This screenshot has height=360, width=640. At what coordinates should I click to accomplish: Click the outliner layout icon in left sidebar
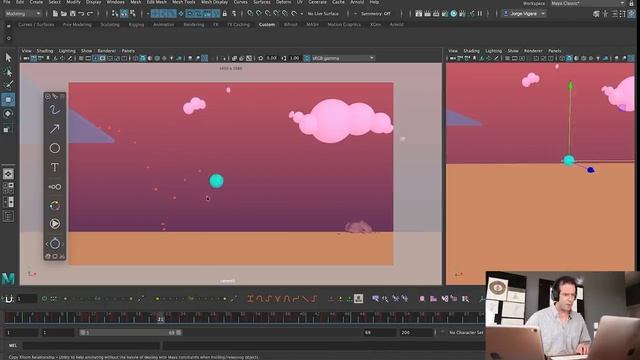point(8,216)
